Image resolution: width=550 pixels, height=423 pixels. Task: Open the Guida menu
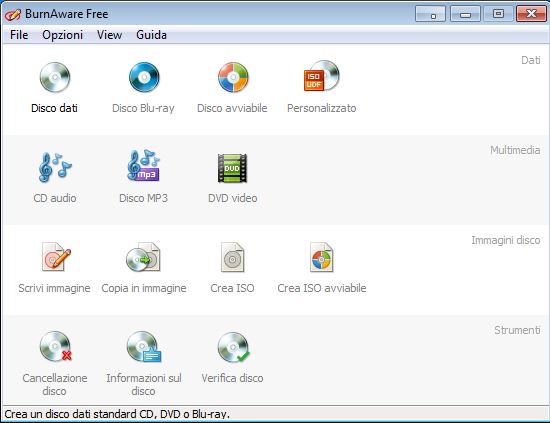(151, 35)
